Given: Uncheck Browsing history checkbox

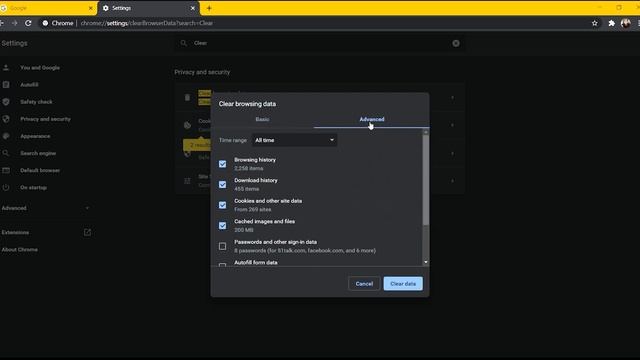Looking at the screenshot, I should 222,164.
